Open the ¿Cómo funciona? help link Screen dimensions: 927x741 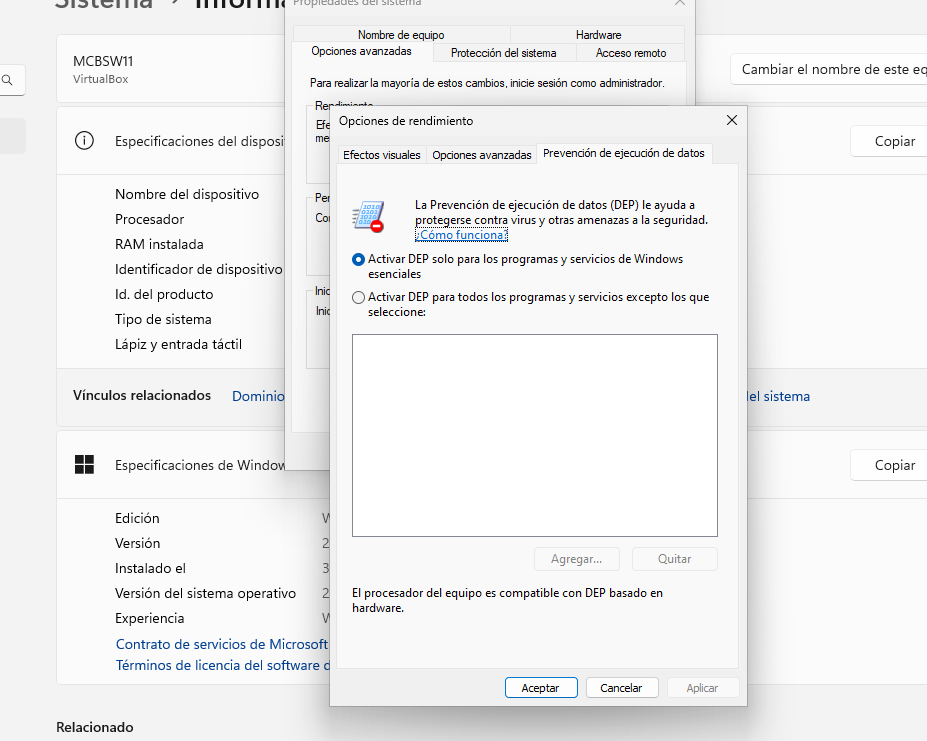(x=461, y=235)
